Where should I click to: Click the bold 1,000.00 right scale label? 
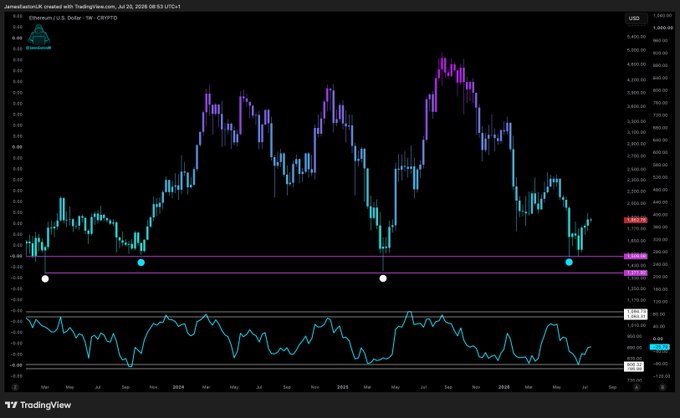(664, 28)
